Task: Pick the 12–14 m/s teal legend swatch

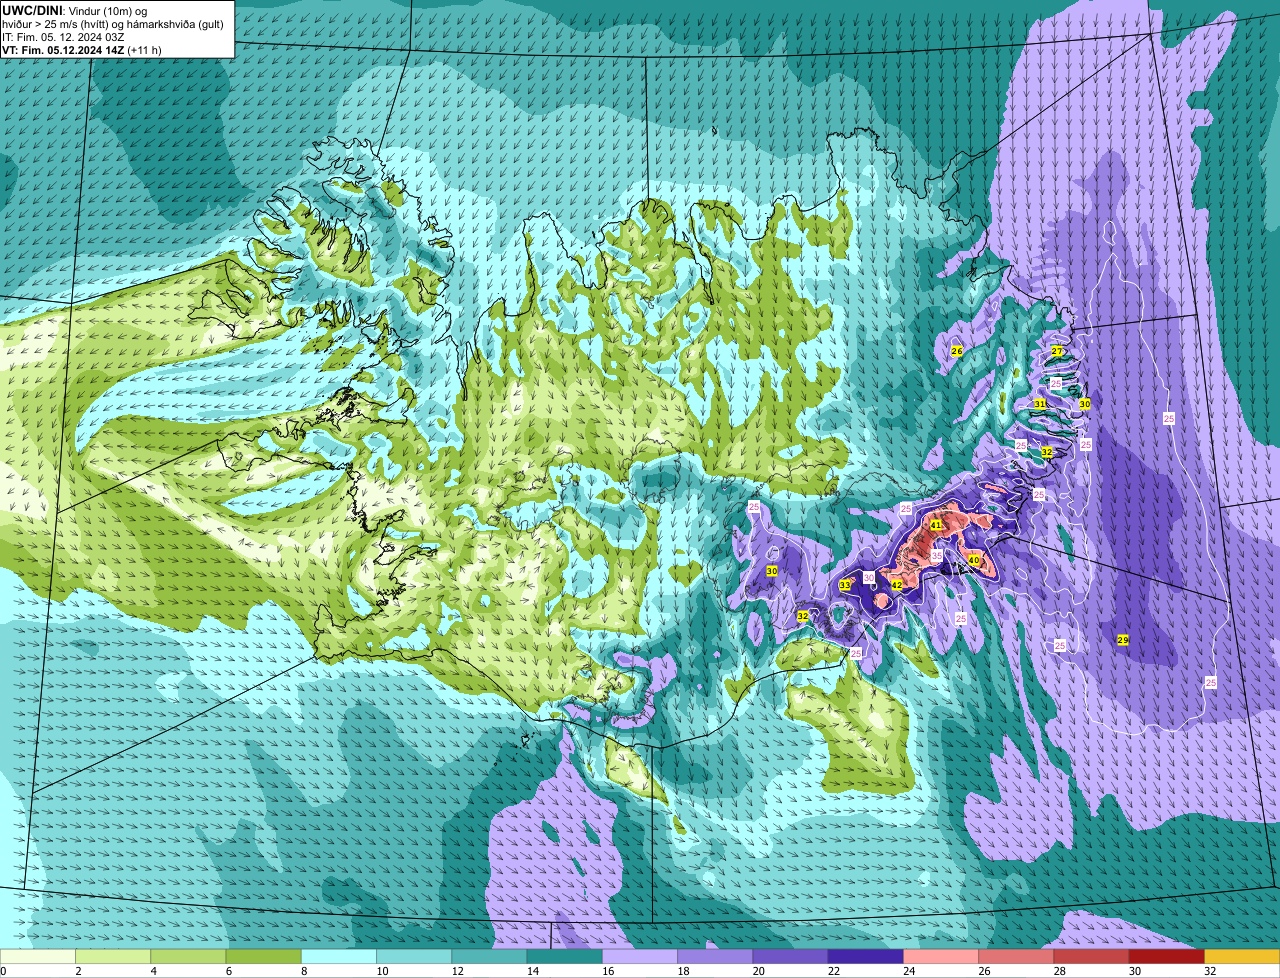Action: [x=489, y=957]
